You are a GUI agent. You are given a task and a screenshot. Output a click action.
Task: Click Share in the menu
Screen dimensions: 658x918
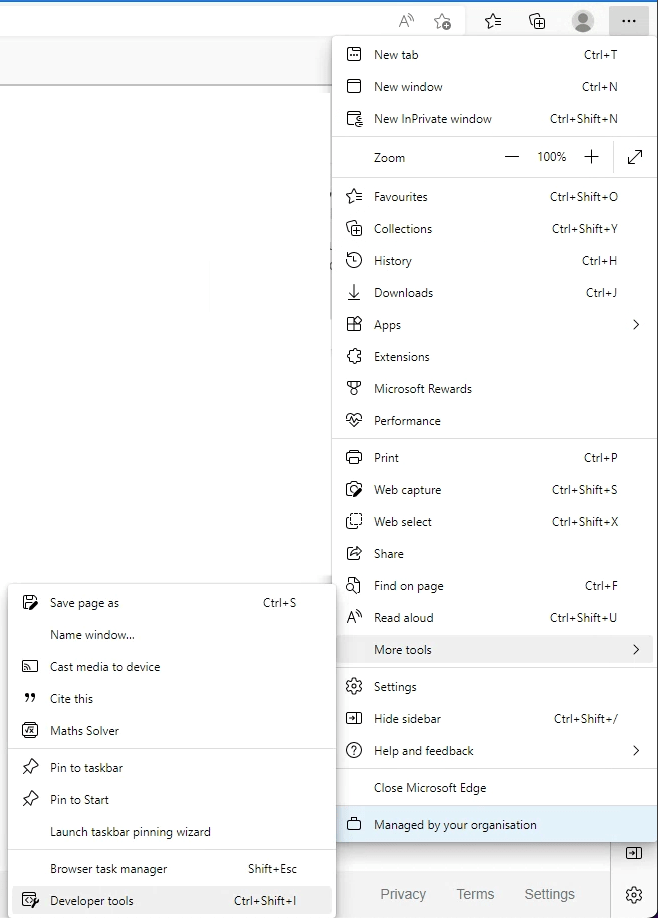point(494,554)
